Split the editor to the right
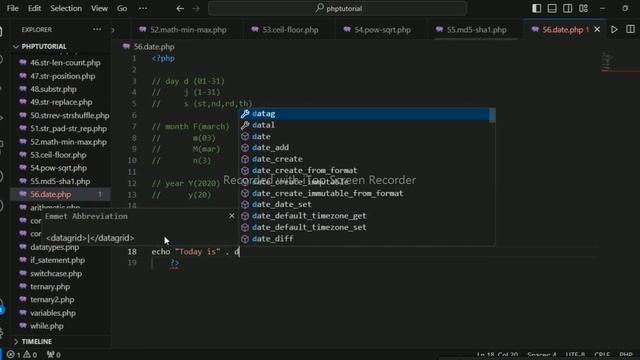 pos(630,29)
